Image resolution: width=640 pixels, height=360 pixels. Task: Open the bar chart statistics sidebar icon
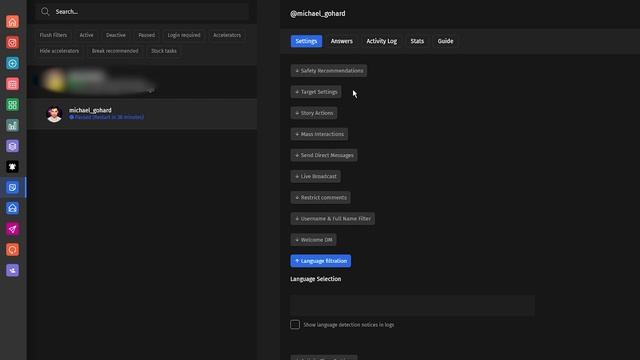click(12, 125)
